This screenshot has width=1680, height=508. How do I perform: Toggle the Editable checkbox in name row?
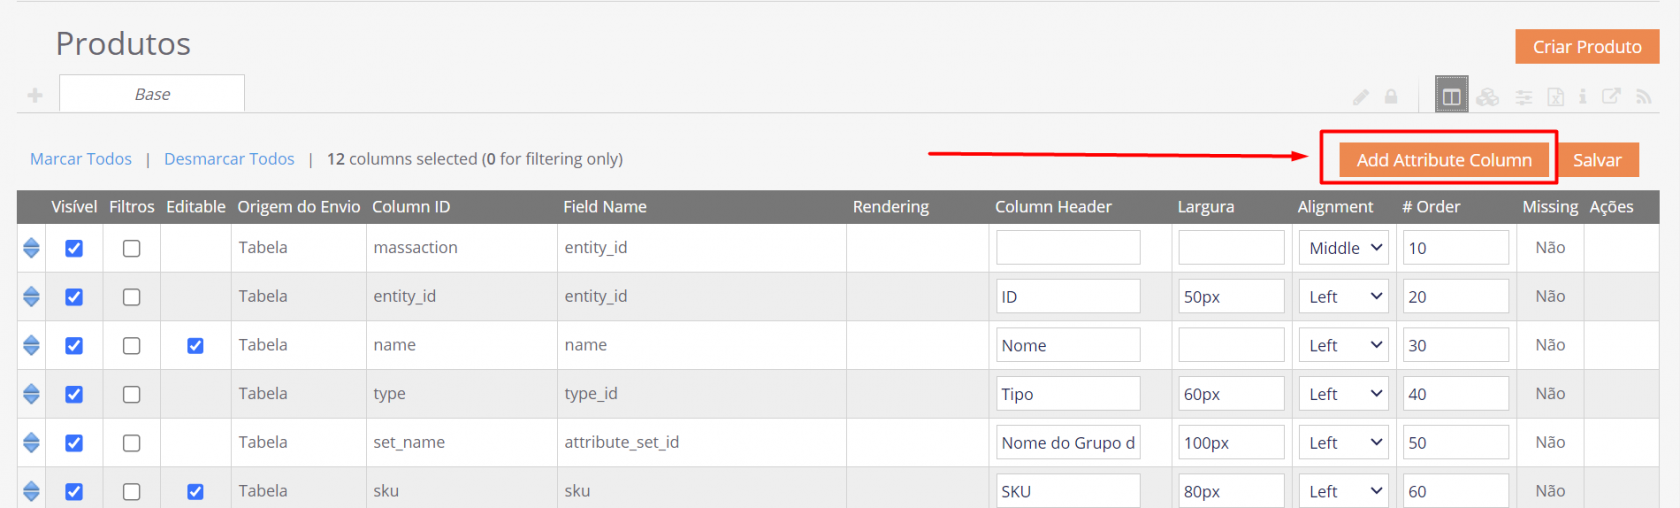[195, 346]
